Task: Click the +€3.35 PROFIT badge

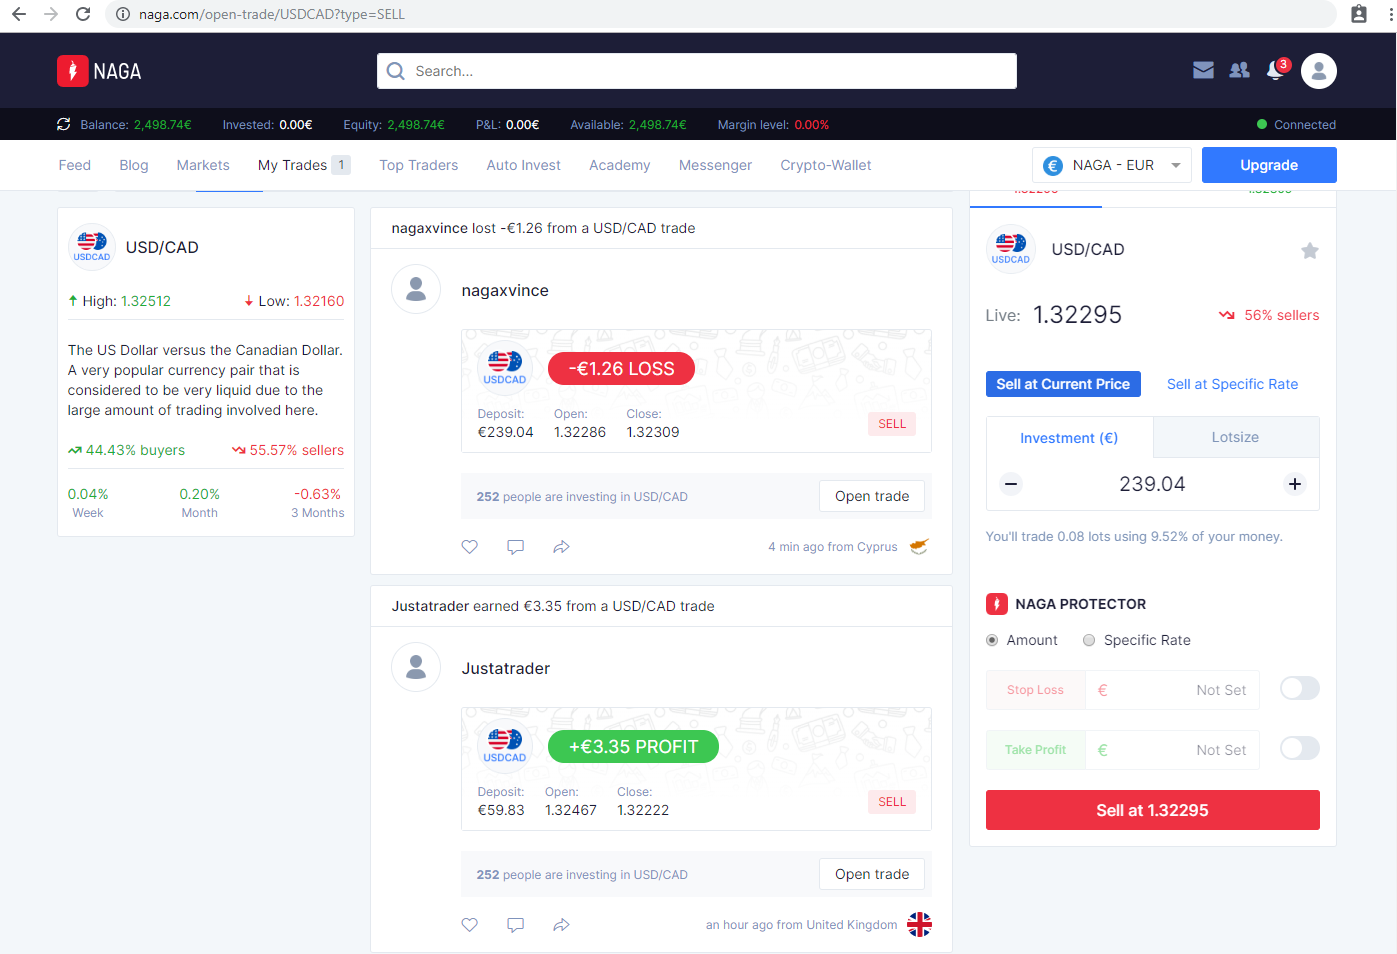Action: click(633, 746)
